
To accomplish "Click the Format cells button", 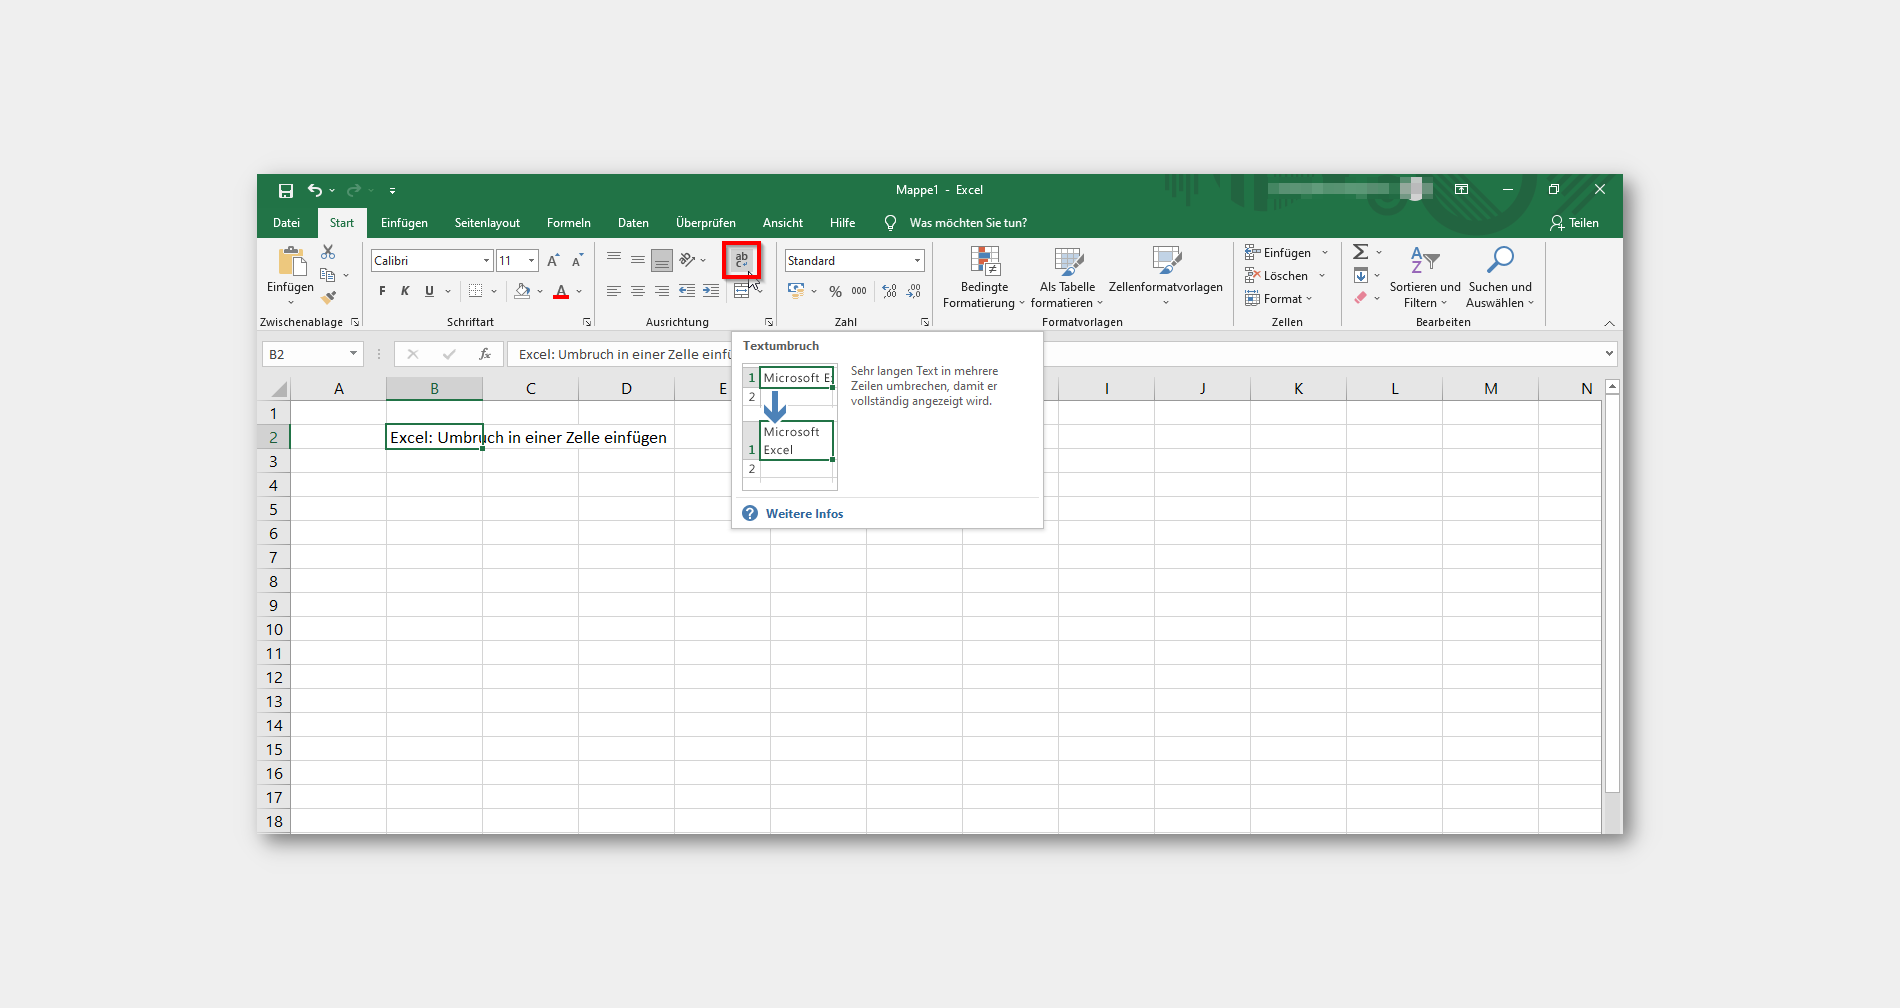I will pos(1279,299).
